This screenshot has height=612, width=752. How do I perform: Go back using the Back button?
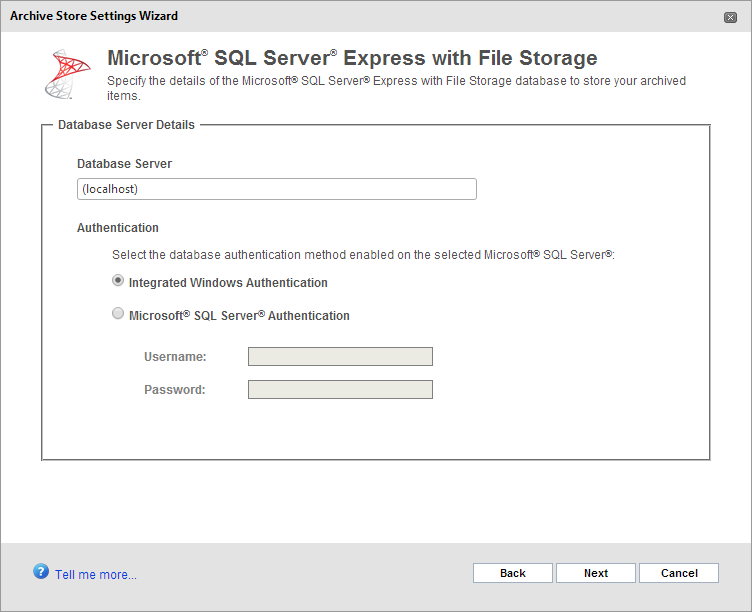click(x=512, y=573)
